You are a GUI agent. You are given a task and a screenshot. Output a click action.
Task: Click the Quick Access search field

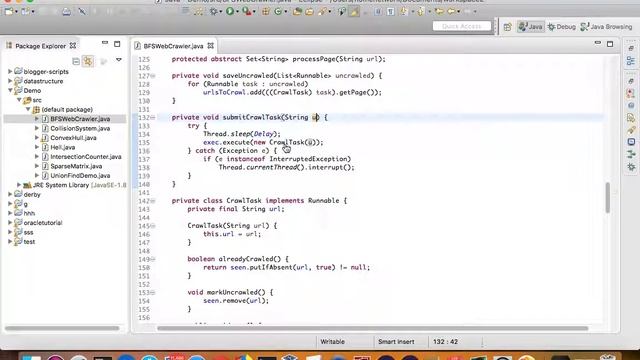tap(462, 26)
